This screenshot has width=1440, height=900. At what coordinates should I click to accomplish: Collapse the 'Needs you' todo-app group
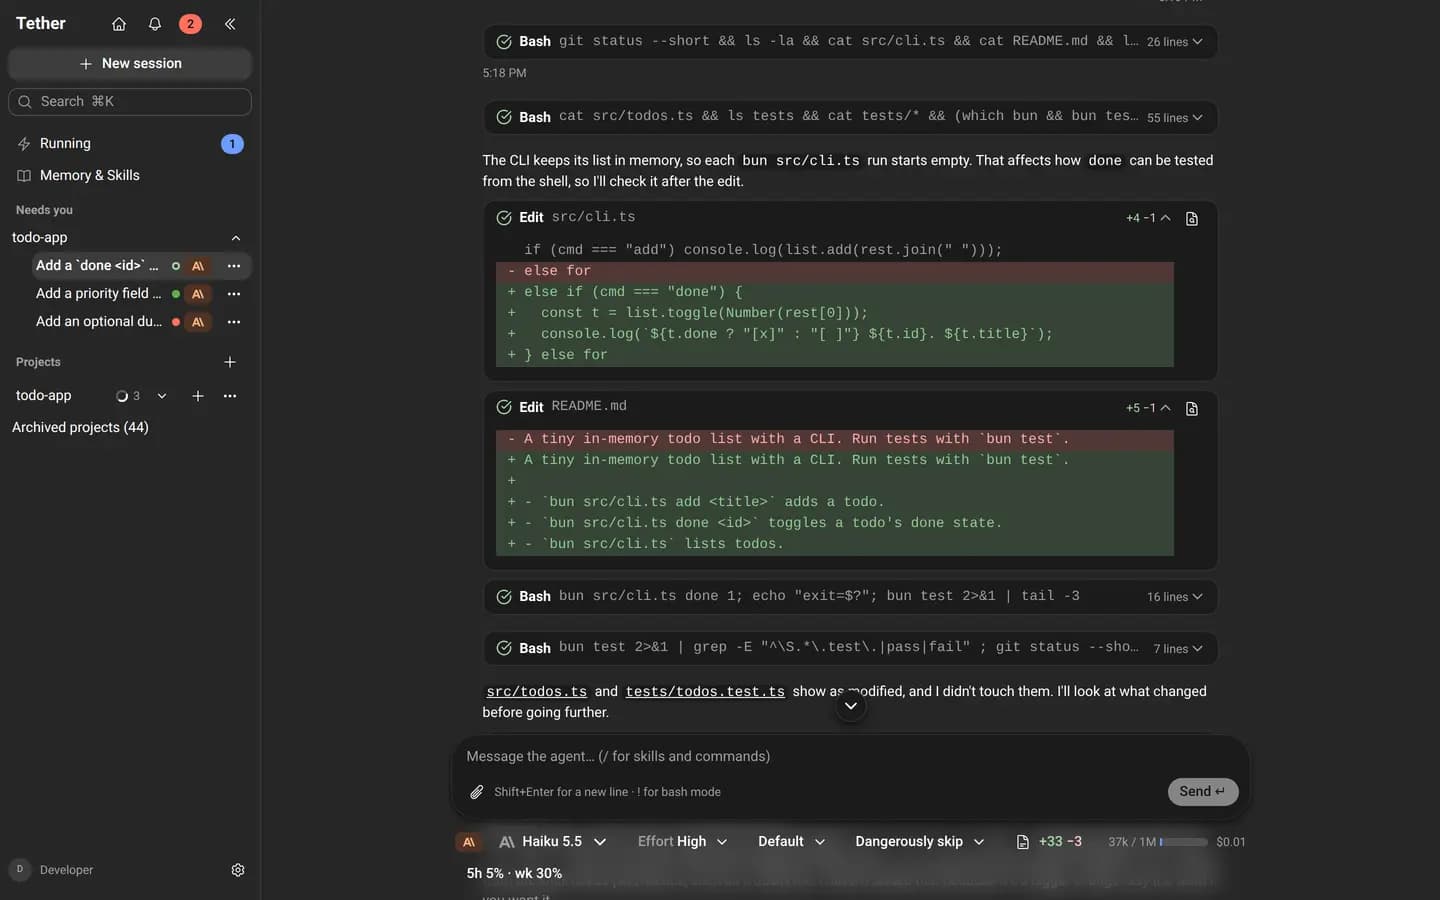pos(236,238)
